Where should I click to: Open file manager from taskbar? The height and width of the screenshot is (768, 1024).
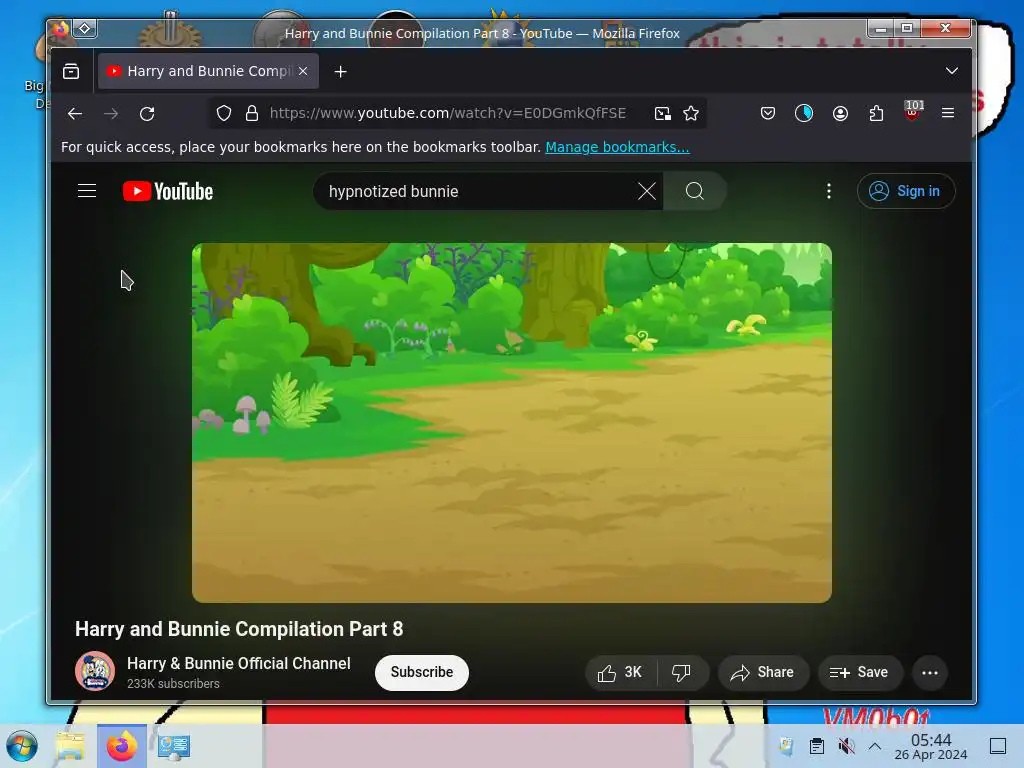[x=70, y=746]
